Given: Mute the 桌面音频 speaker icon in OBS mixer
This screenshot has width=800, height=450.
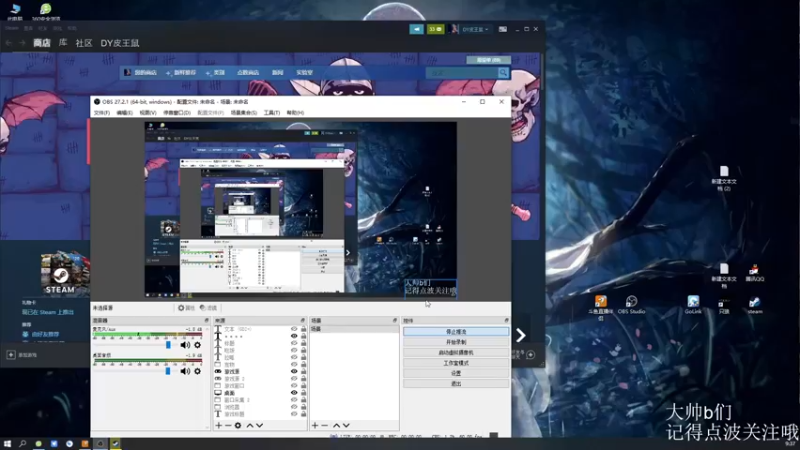Looking at the screenshot, I should [185, 371].
